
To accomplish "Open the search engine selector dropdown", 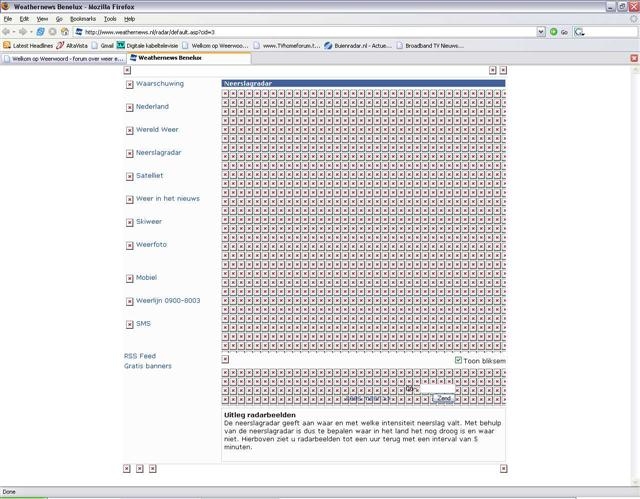I will 579,32.
